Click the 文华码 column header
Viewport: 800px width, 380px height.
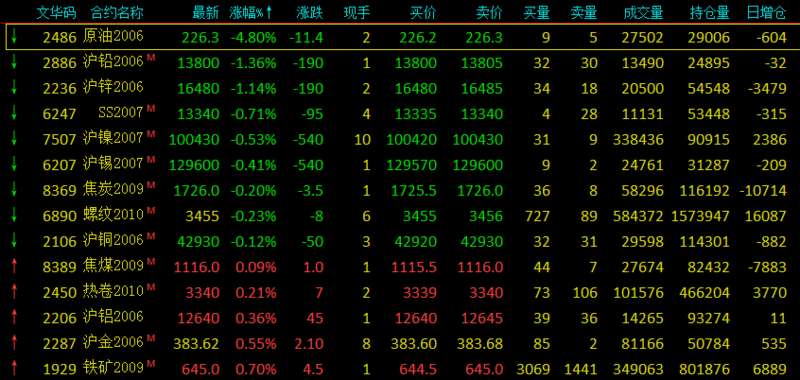[x=56, y=13]
